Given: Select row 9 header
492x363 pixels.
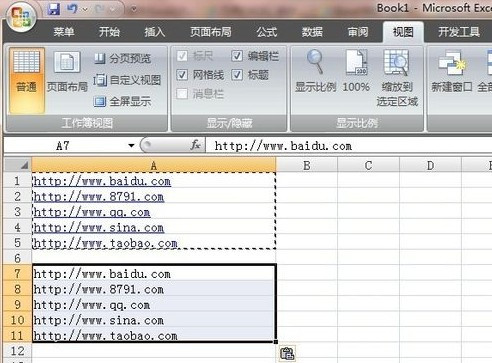Looking at the screenshot, I should 18,304.
